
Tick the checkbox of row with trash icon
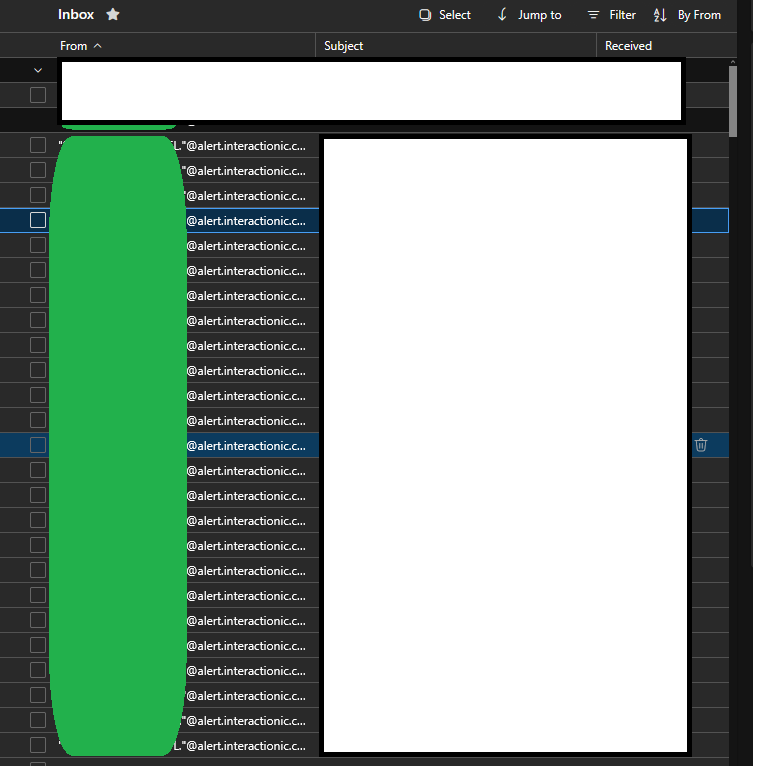point(38,445)
